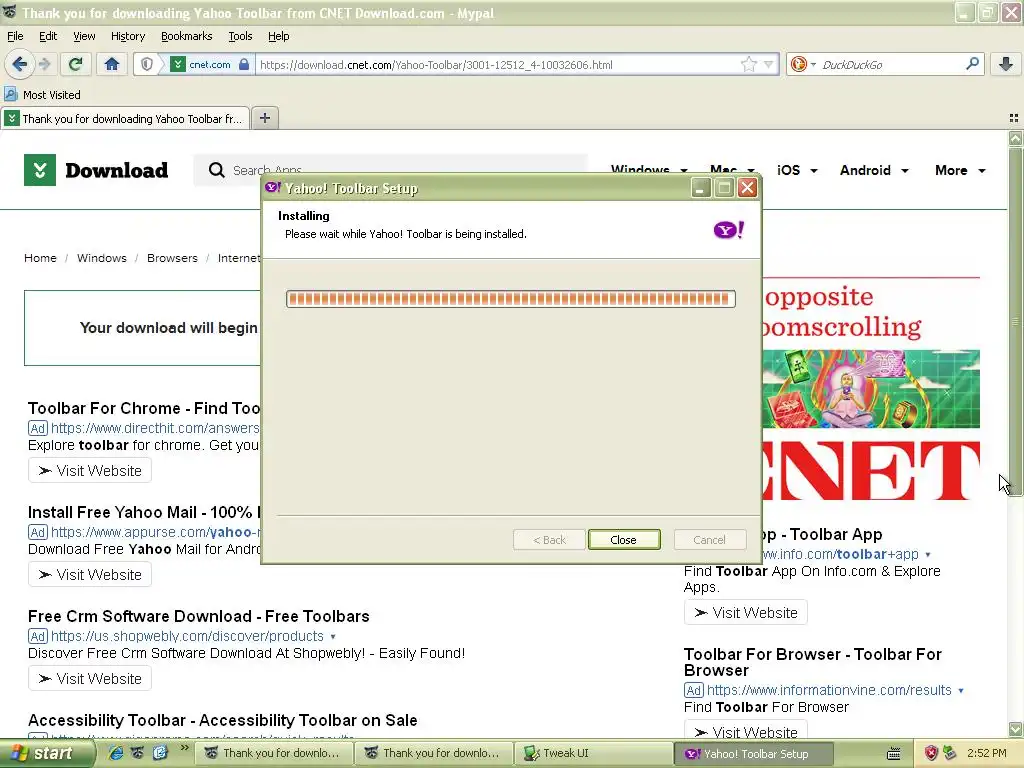Minimize the Yahoo Toolbar Setup dialog
Image resolution: width=1024 pixels, height=768 pixels.
click(700, 189)
